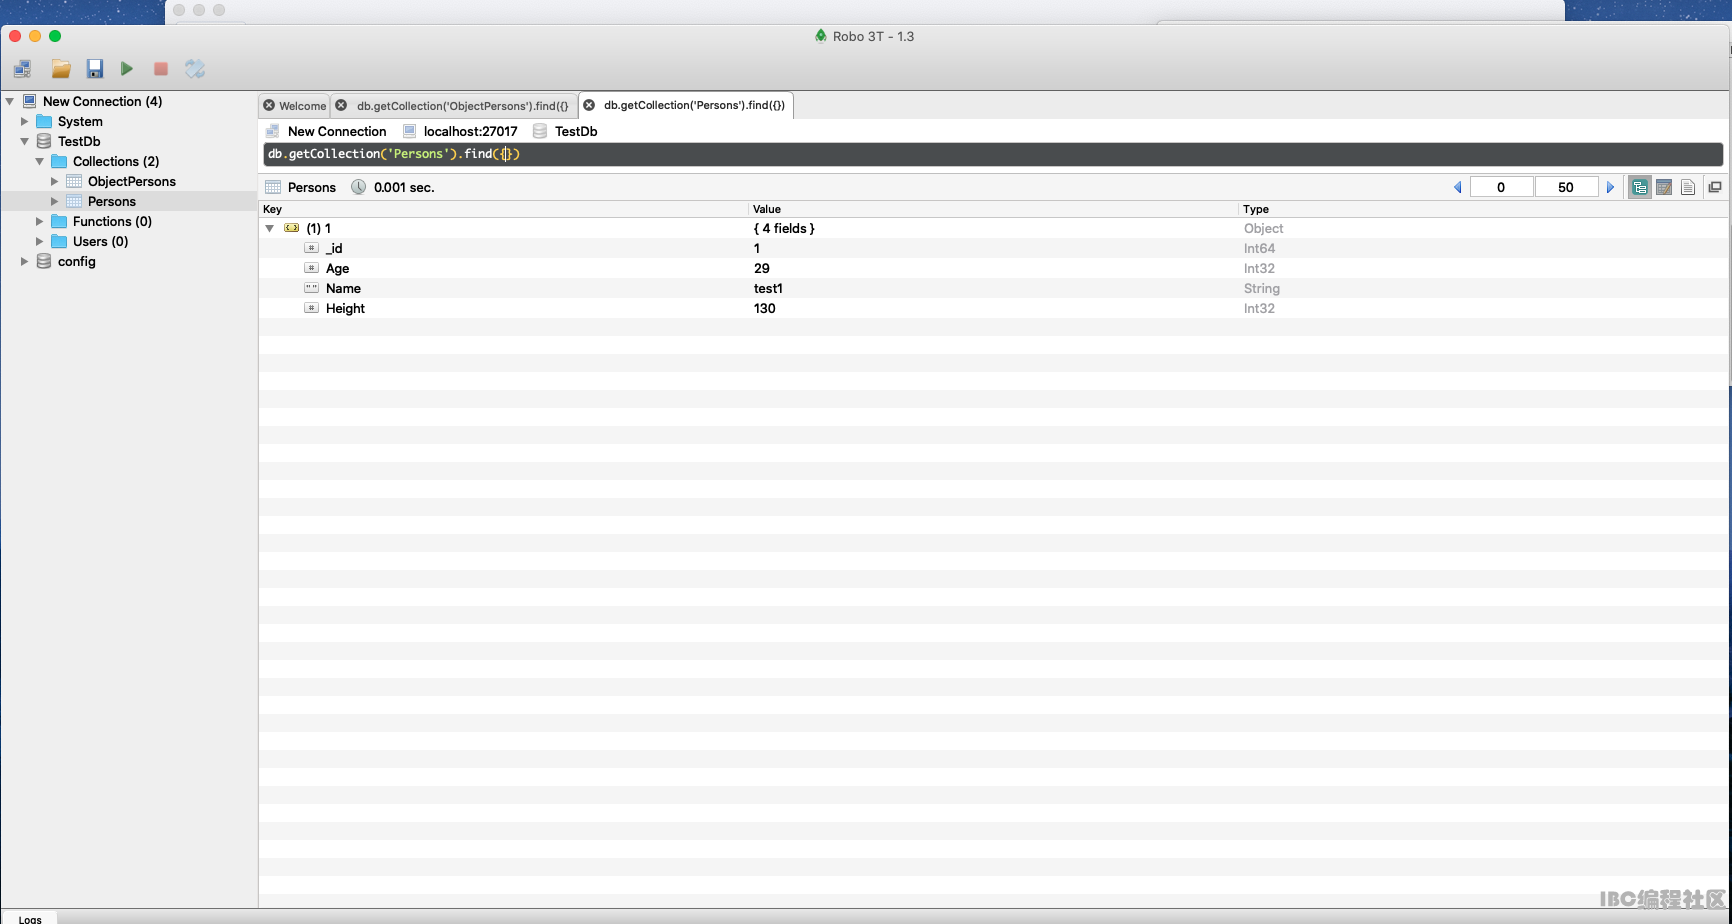Click Functions (0) folder icon
The width and height of the screenshot is (1732, 924).
[x=59, y=221]
